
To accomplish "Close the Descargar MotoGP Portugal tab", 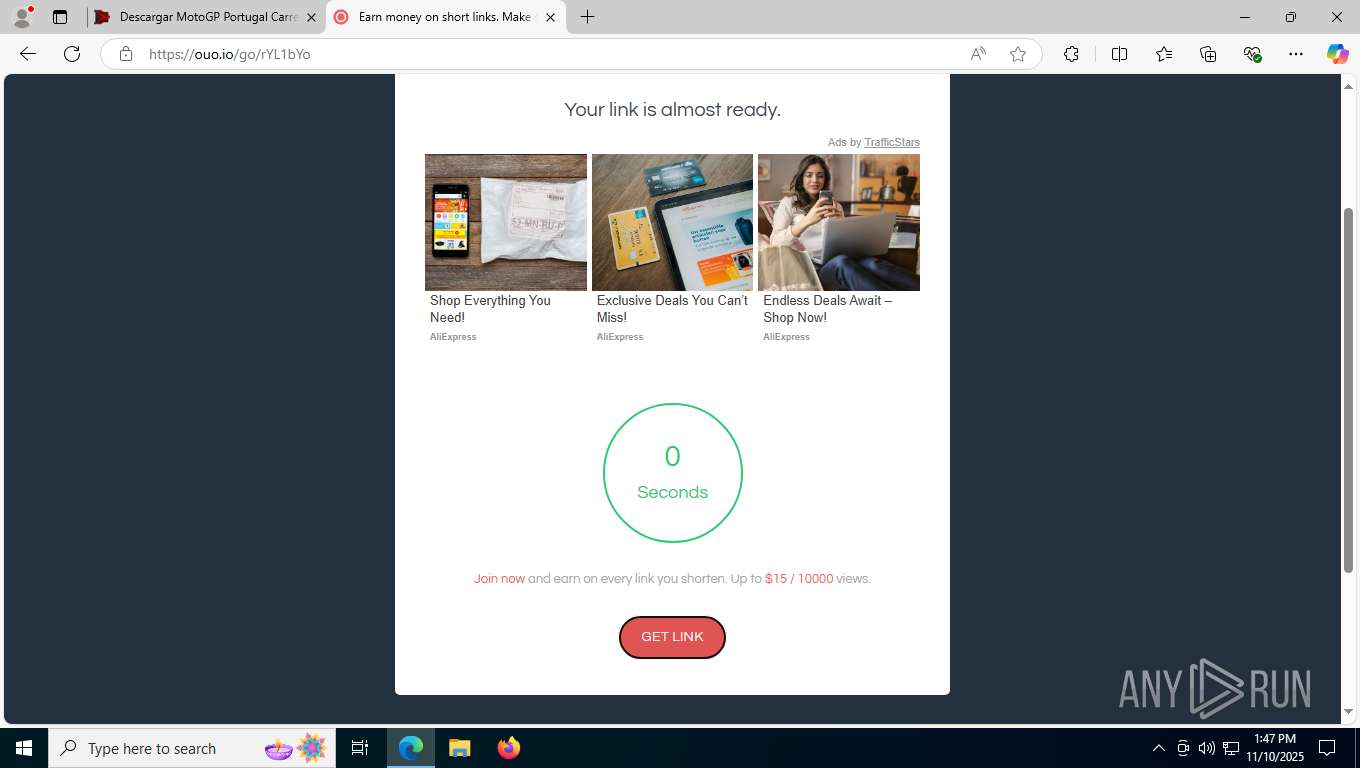I will tap(311, 17).
